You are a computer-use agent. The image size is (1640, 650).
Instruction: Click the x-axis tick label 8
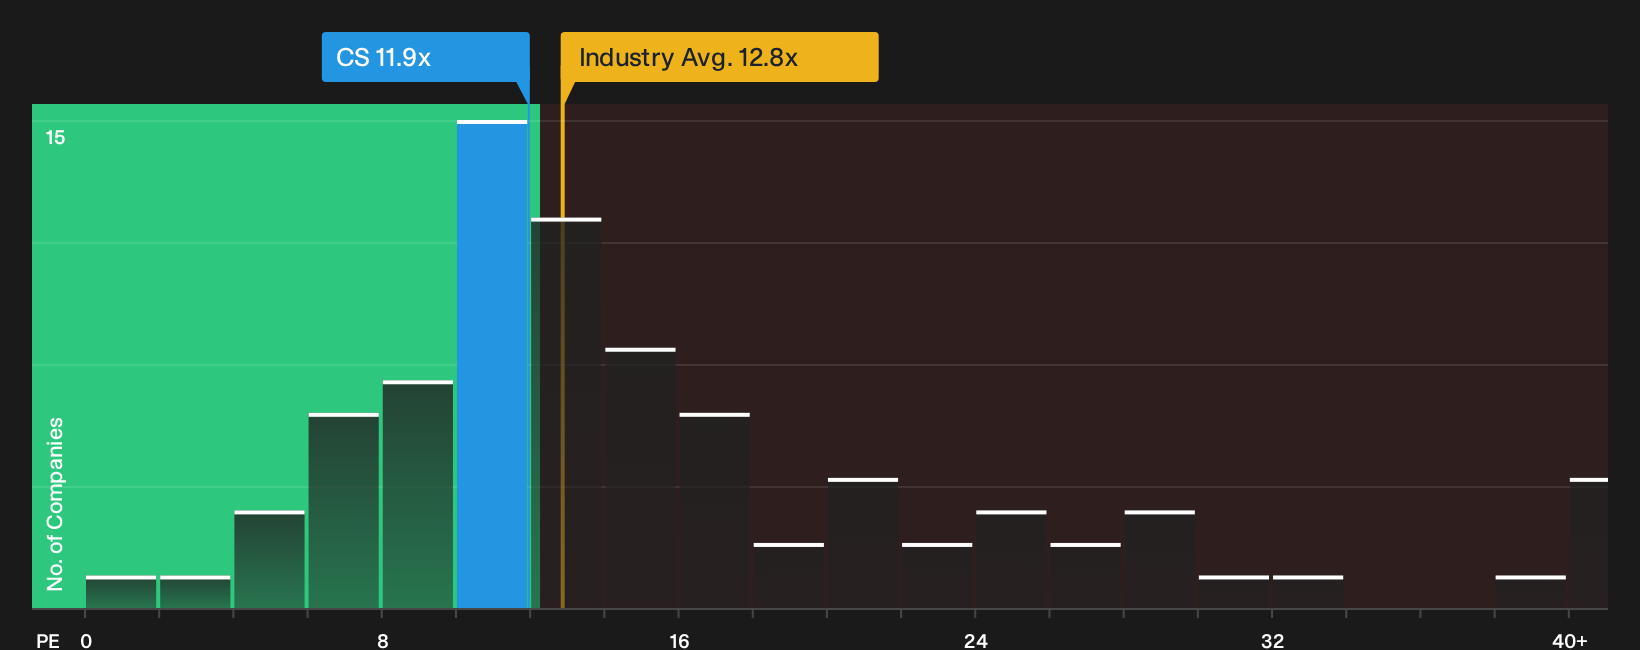pyautogui.click(x=383, y=640)
